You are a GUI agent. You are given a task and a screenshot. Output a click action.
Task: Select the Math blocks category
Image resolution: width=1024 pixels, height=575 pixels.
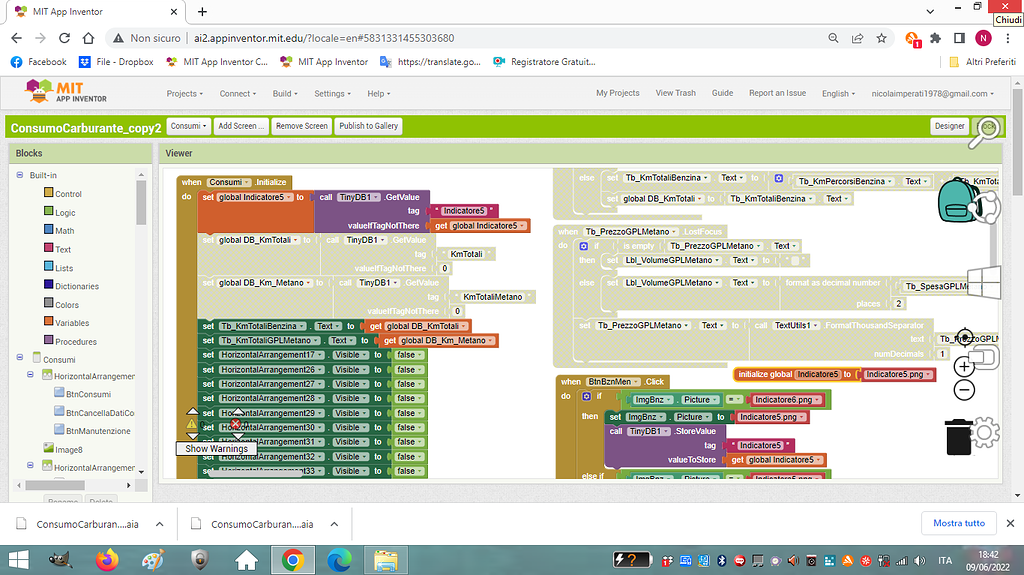(x=64, y=231)
